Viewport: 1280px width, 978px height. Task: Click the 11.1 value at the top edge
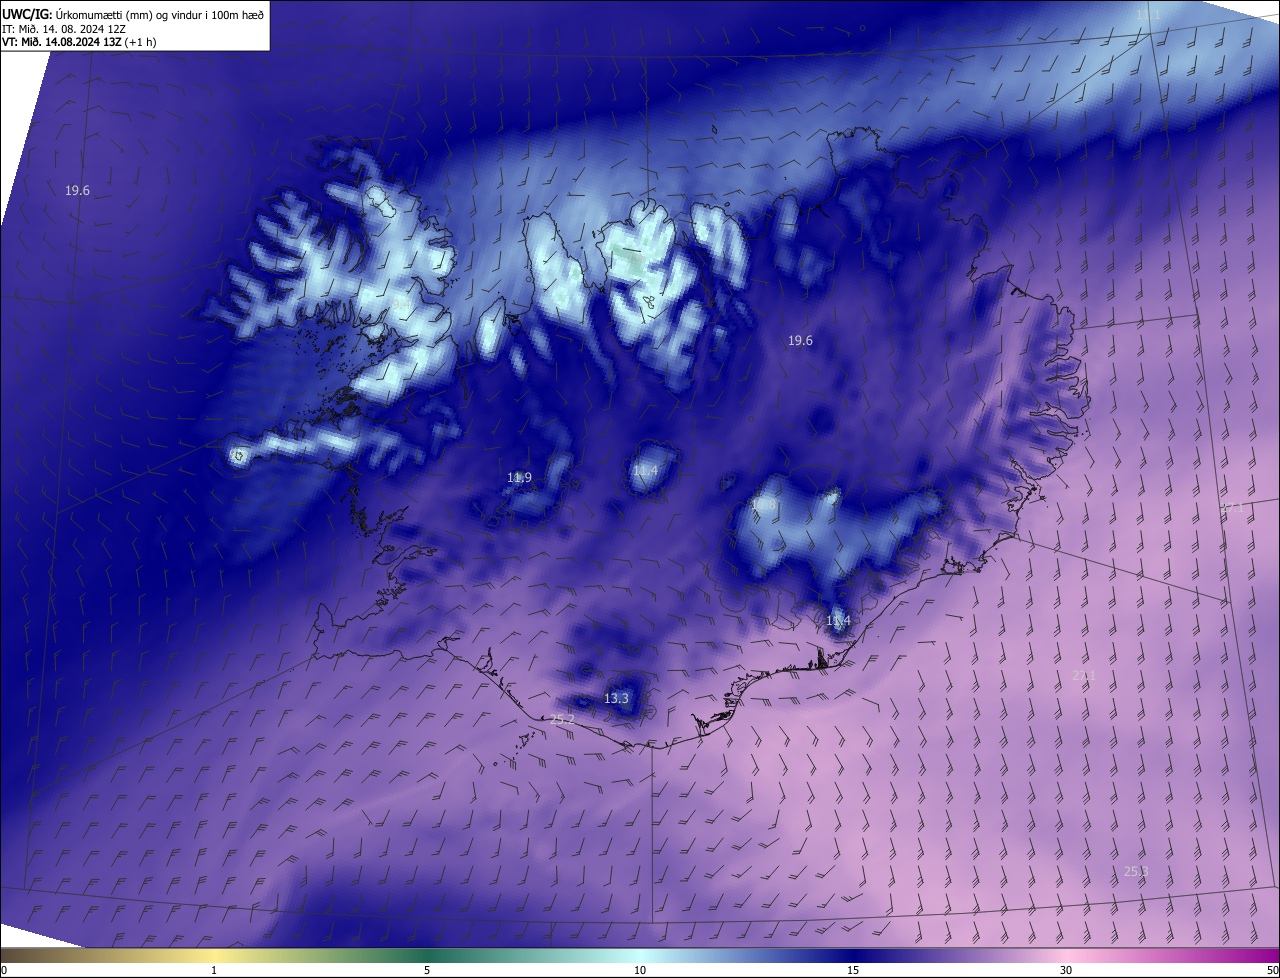point(1149,15)
